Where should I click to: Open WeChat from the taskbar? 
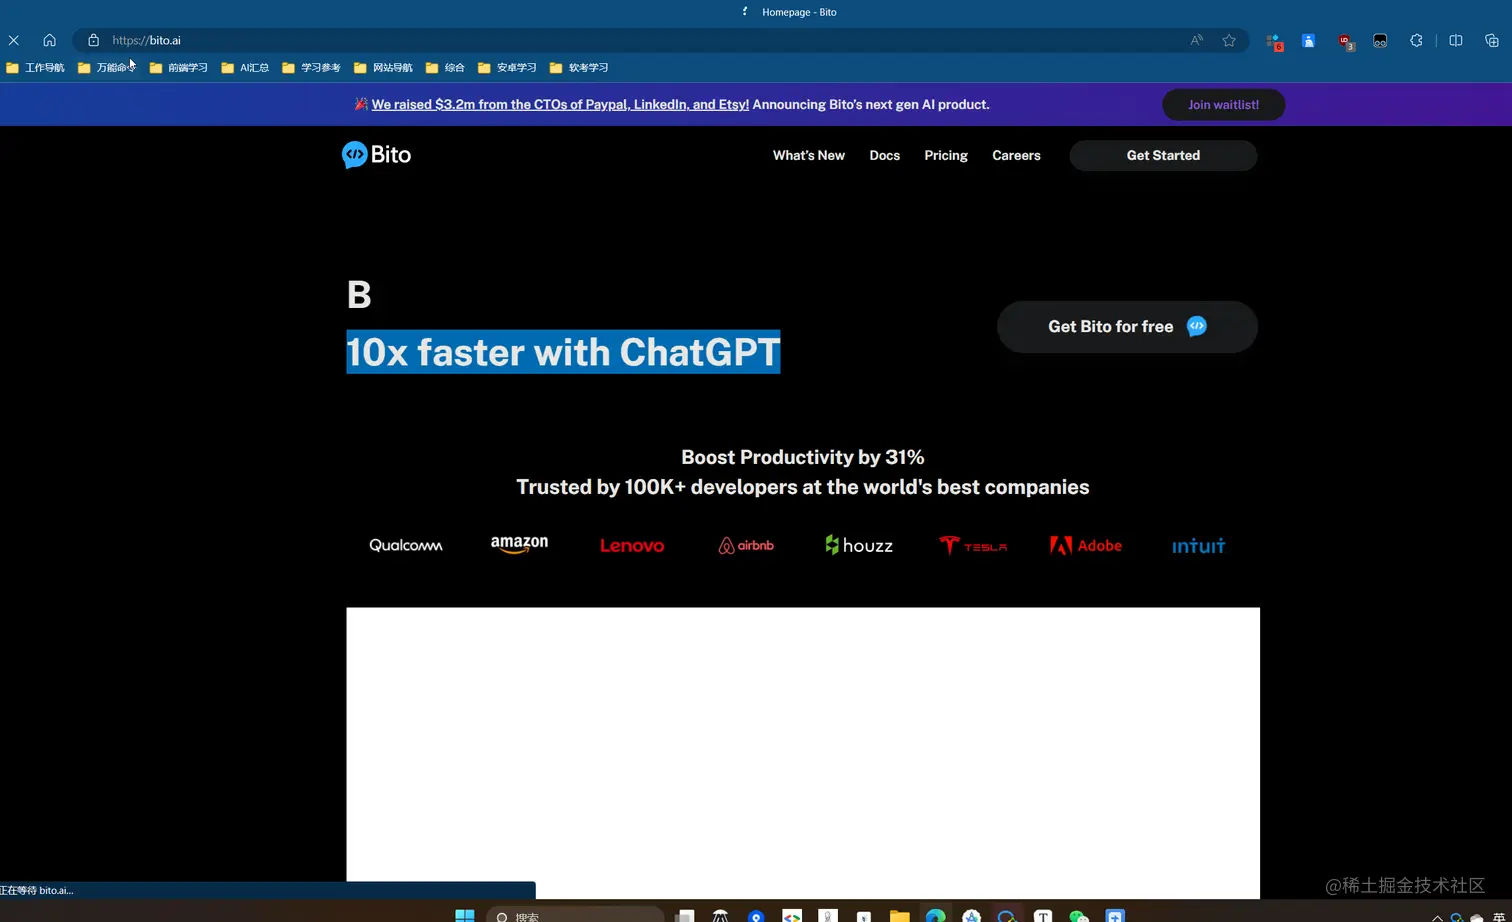(1079, 915)
